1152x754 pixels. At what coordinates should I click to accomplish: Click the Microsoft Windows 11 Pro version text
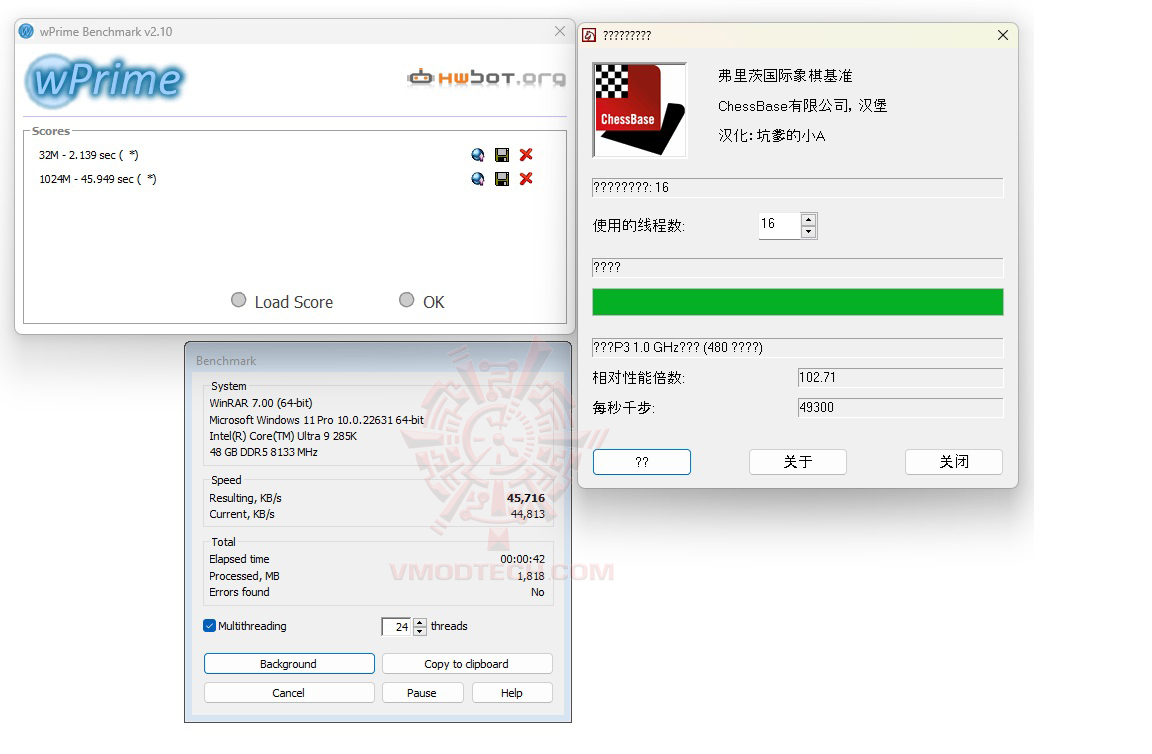tap(317, 420)
